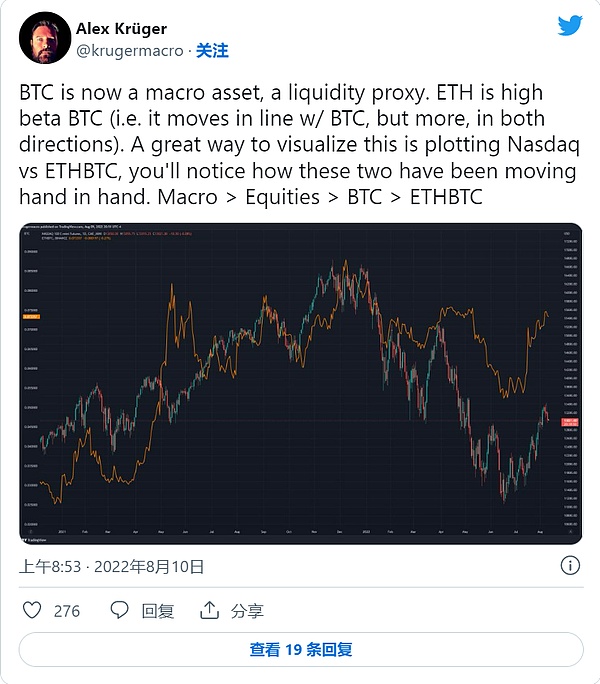
Task: Click the 276 likes count
Action: (67, 611)
